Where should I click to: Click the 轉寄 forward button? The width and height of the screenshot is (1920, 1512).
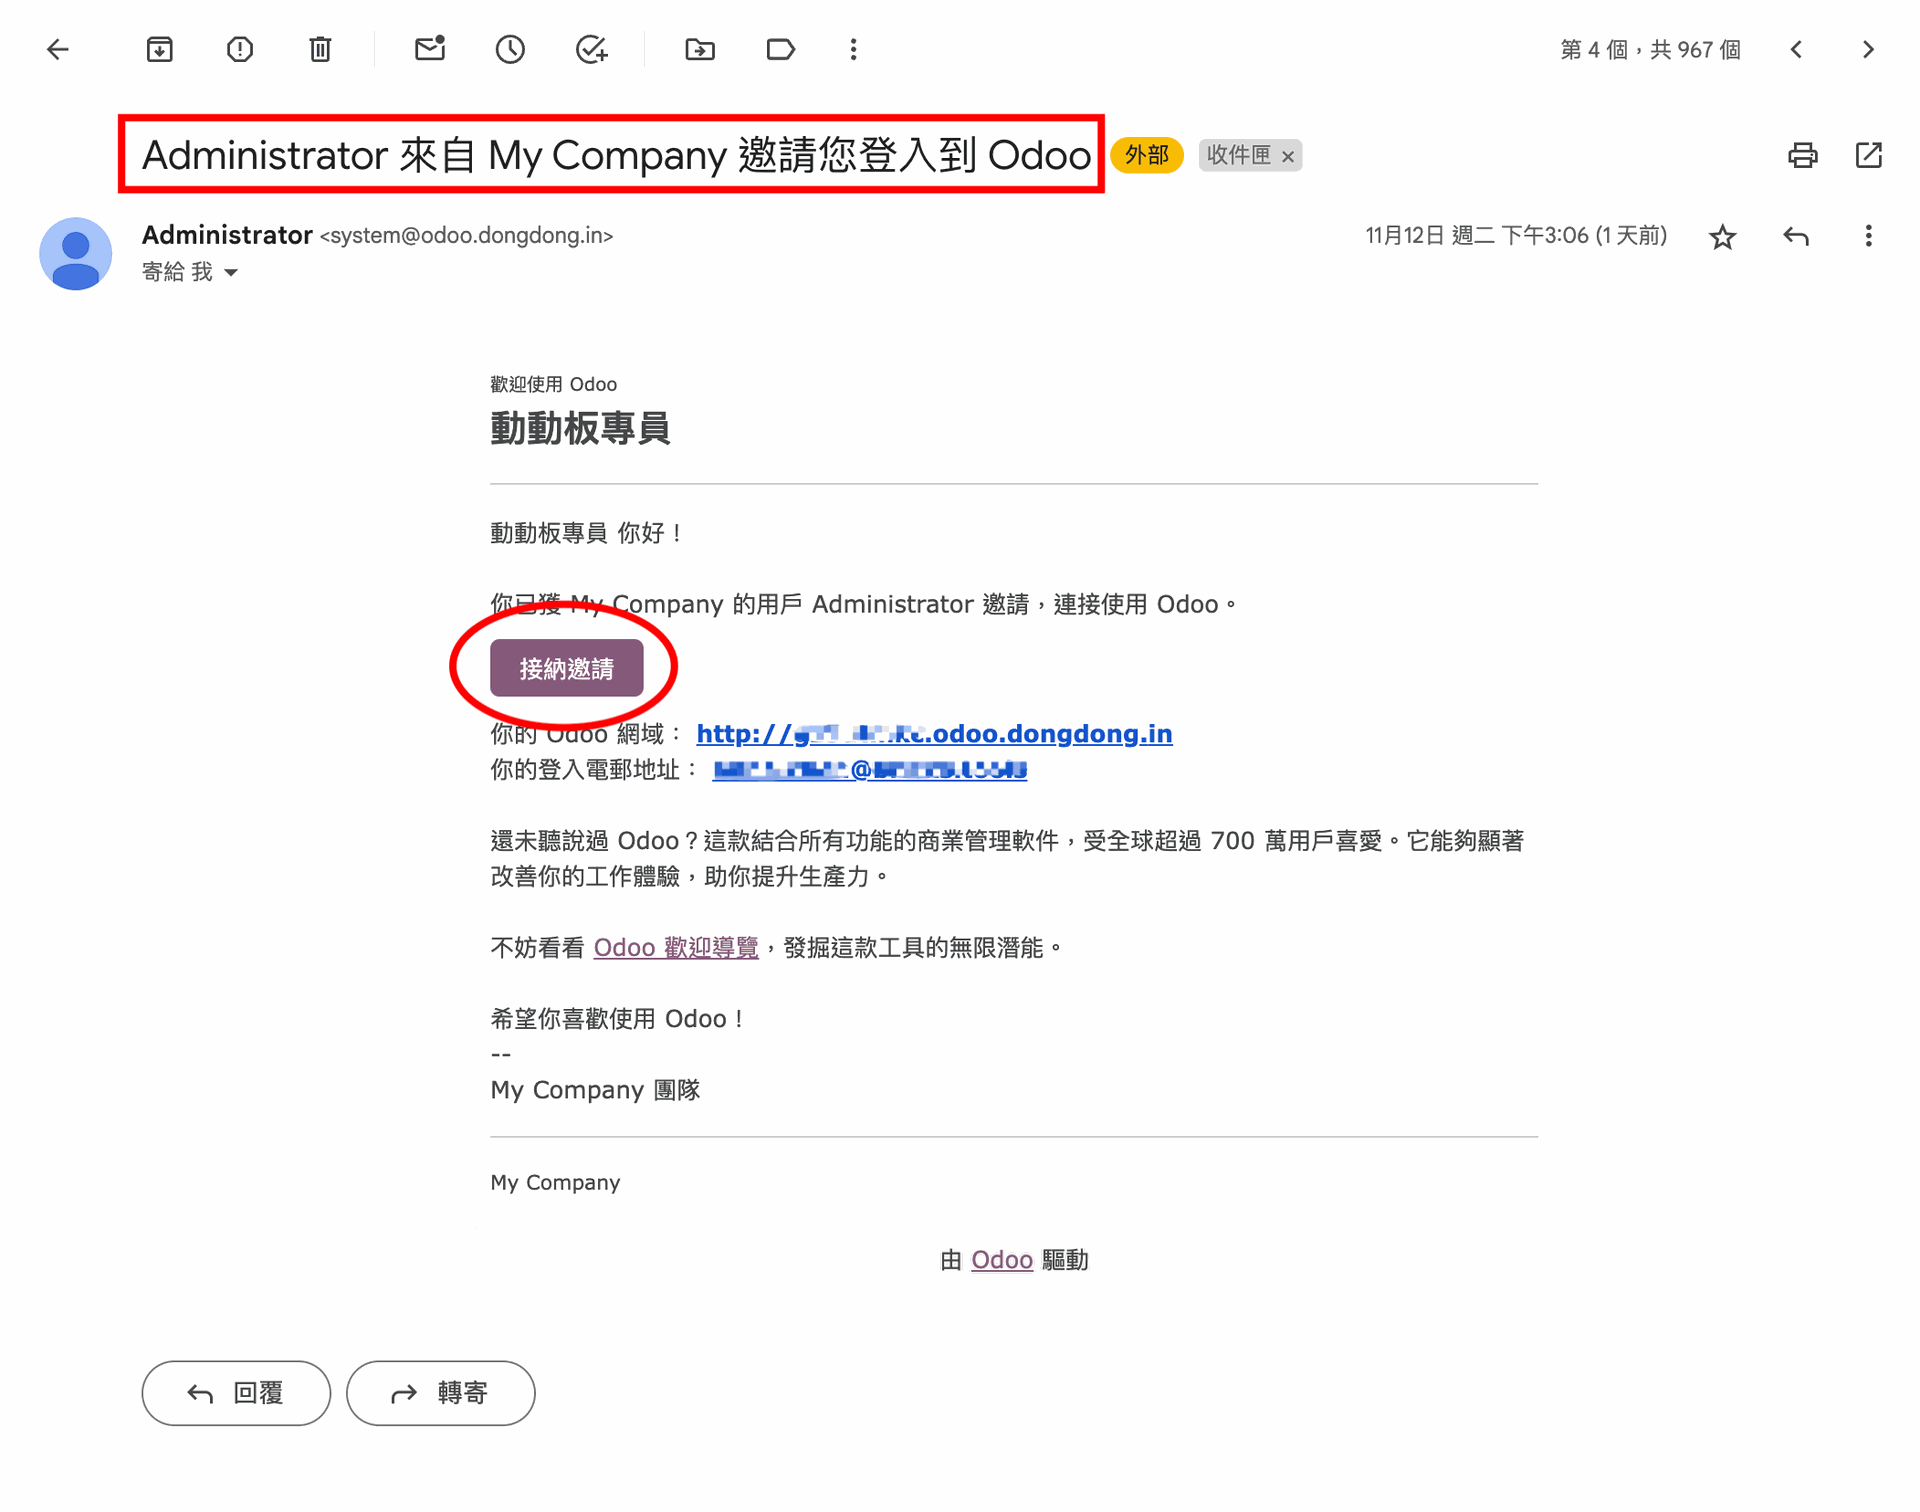point(440,1392)
